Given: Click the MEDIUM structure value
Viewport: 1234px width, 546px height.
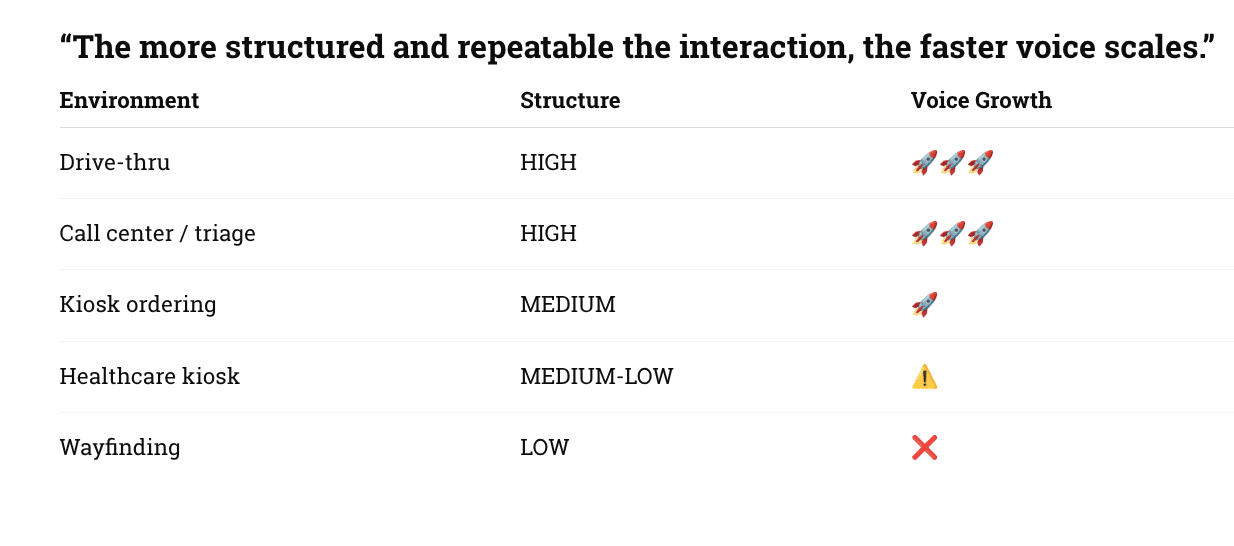Looking at the screenshot, I should [x=568, y=305].
